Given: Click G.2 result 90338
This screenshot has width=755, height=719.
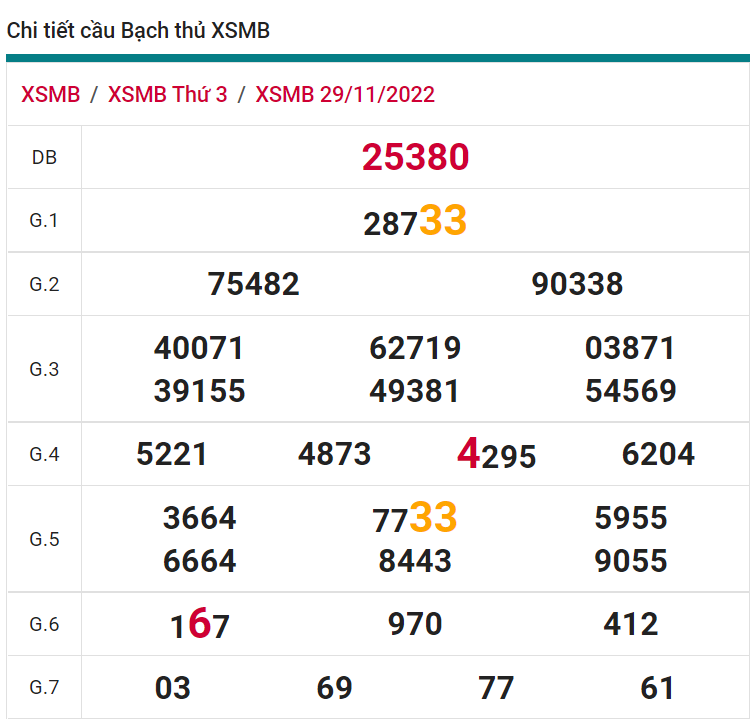Looking at the screenshot, I should click(x=577, y=284).
